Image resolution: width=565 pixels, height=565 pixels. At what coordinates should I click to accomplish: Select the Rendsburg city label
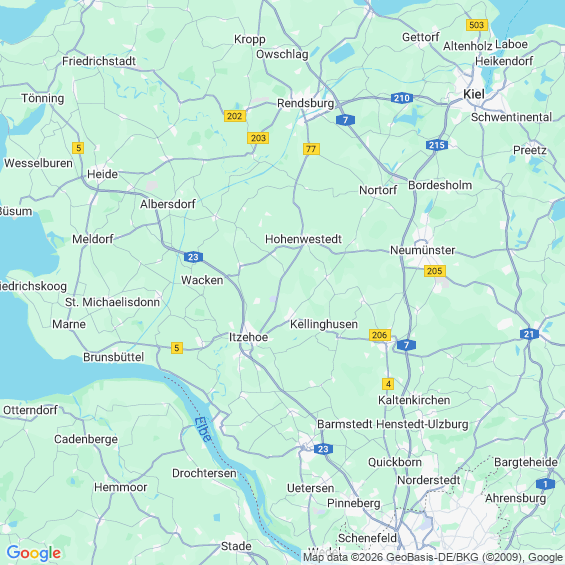(305, 103)
